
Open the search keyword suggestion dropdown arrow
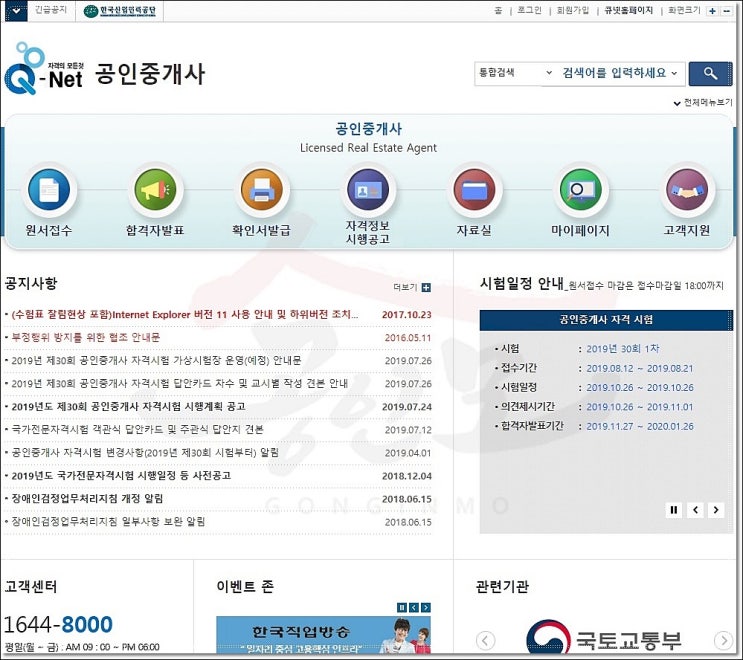tap(674, 73)
